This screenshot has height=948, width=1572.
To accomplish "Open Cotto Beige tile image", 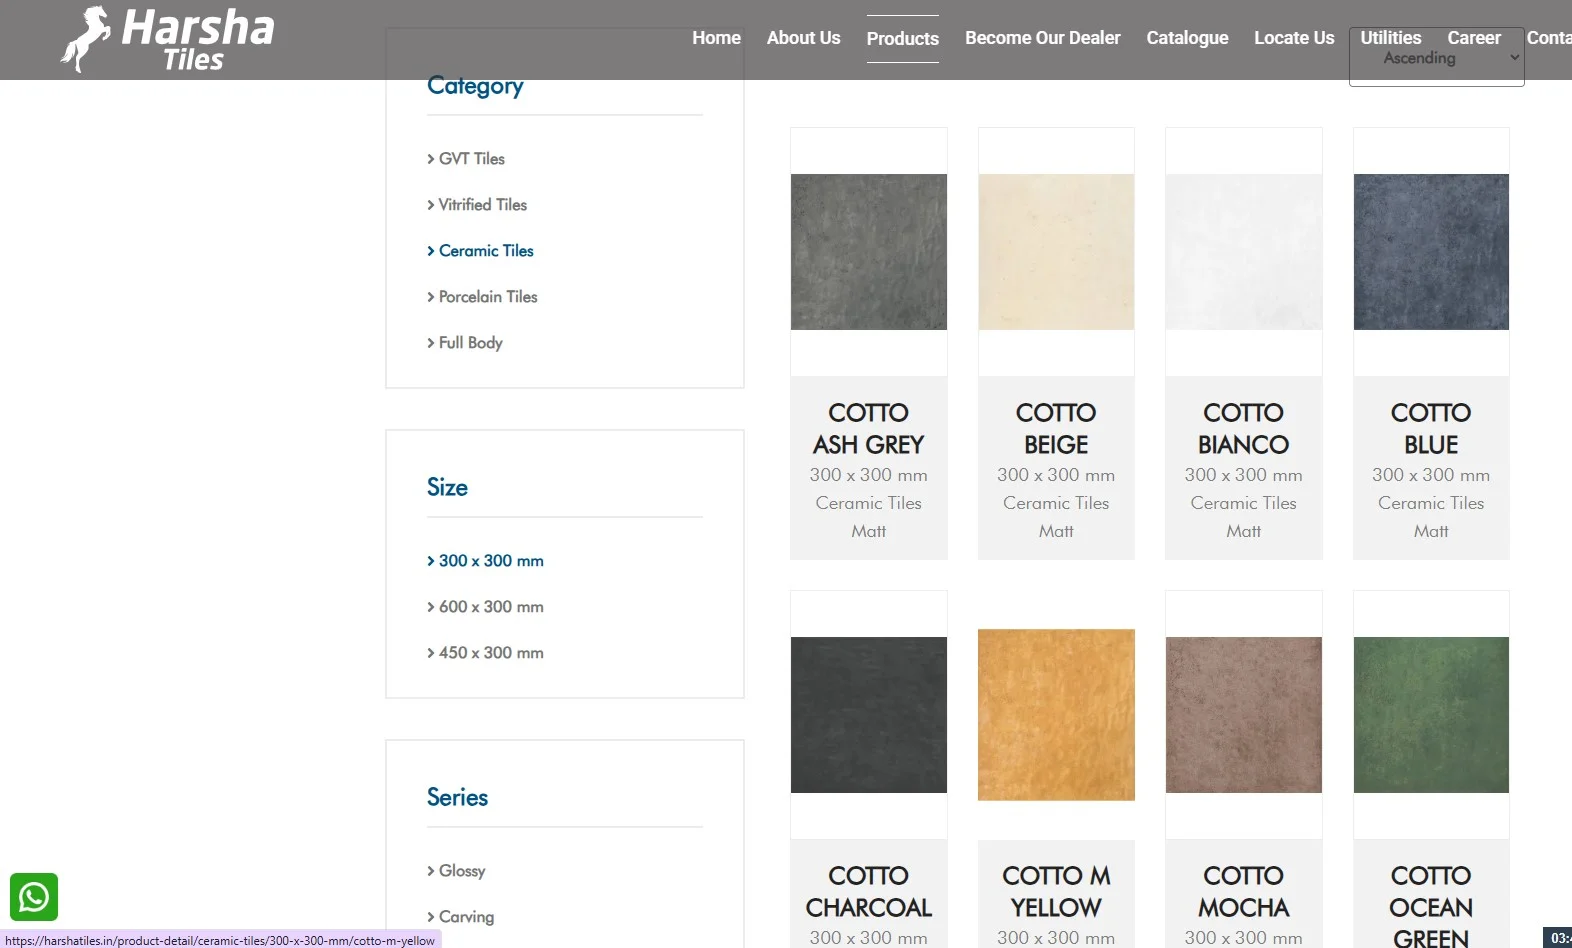I will tap(1056, 252).
